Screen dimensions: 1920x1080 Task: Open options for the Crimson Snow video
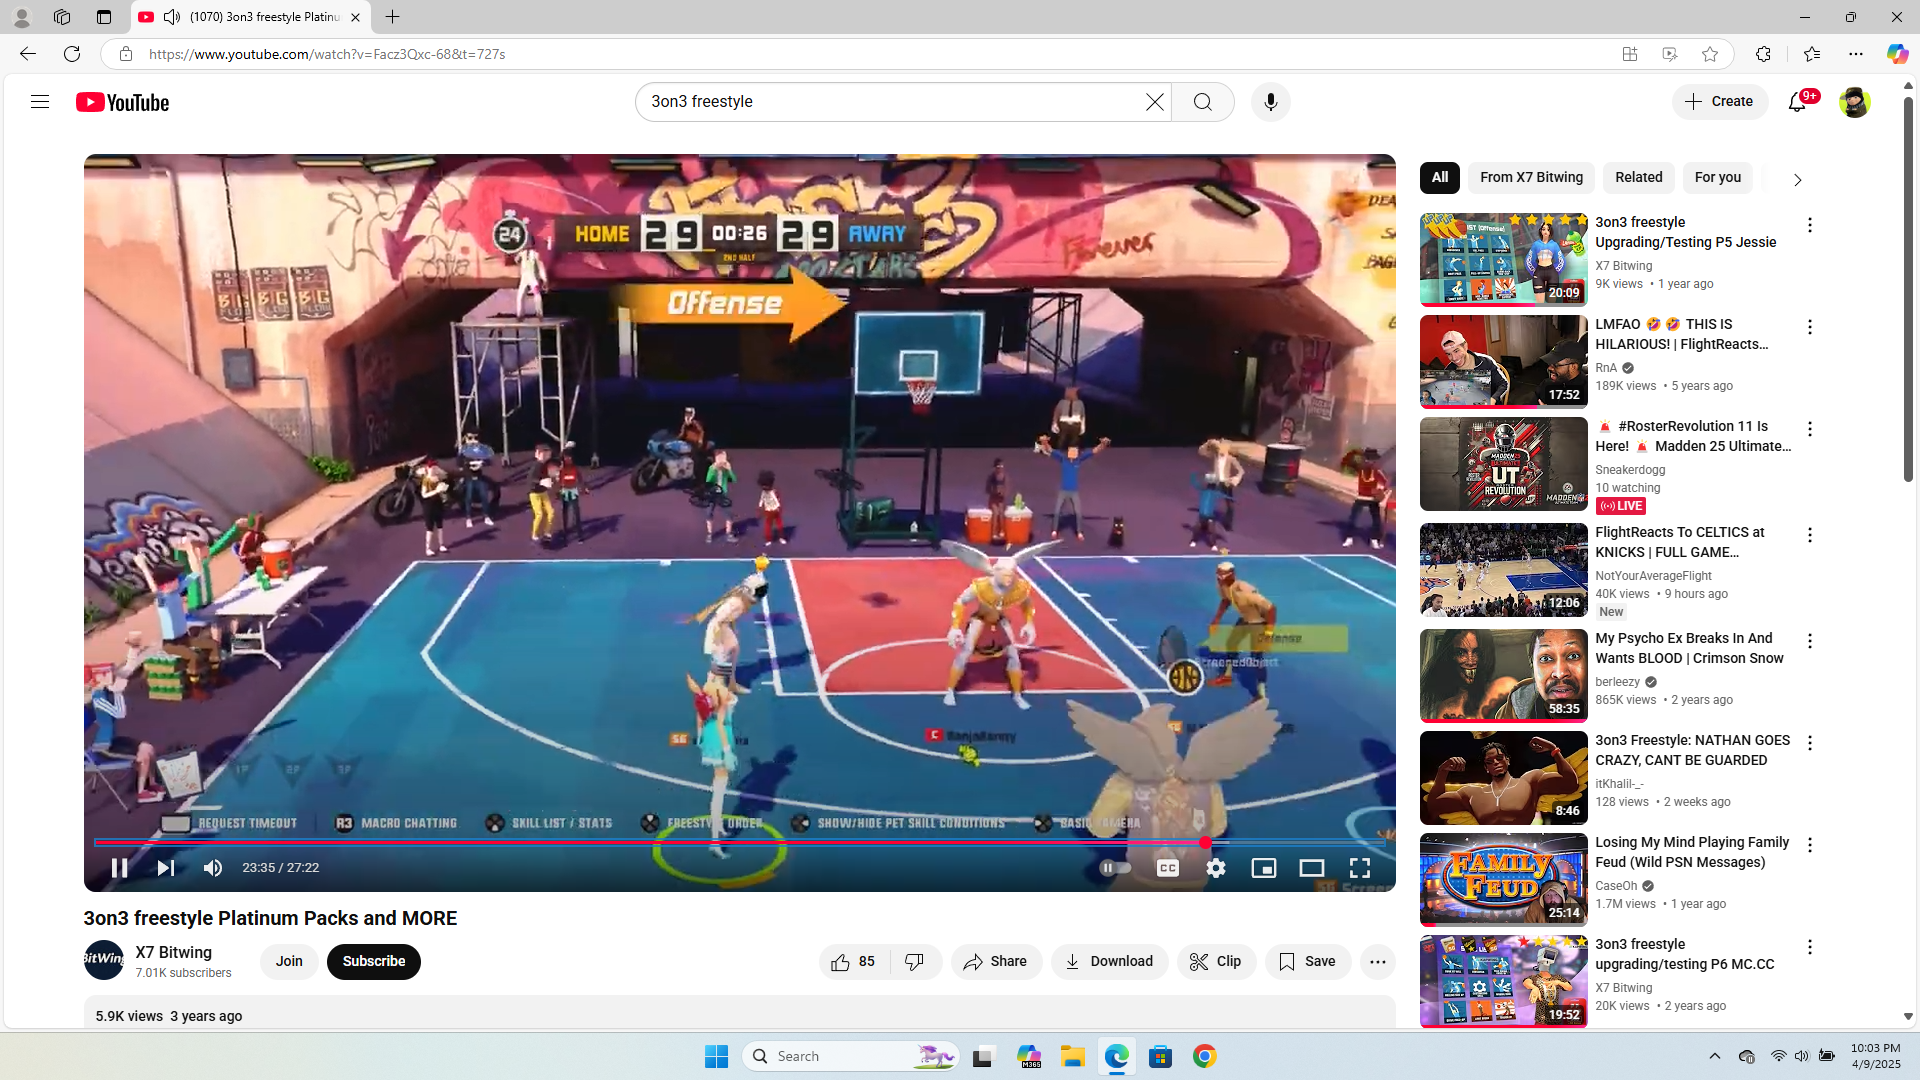point(1810,641)
